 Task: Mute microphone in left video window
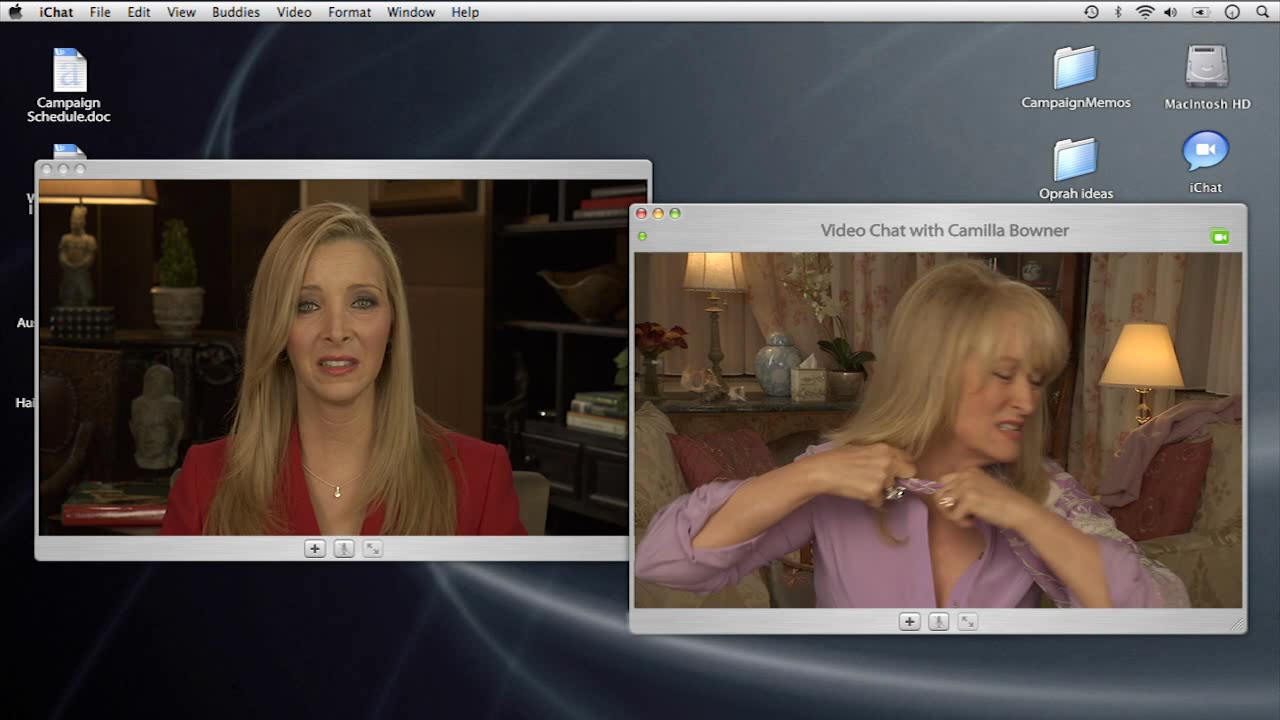(344, 549)
